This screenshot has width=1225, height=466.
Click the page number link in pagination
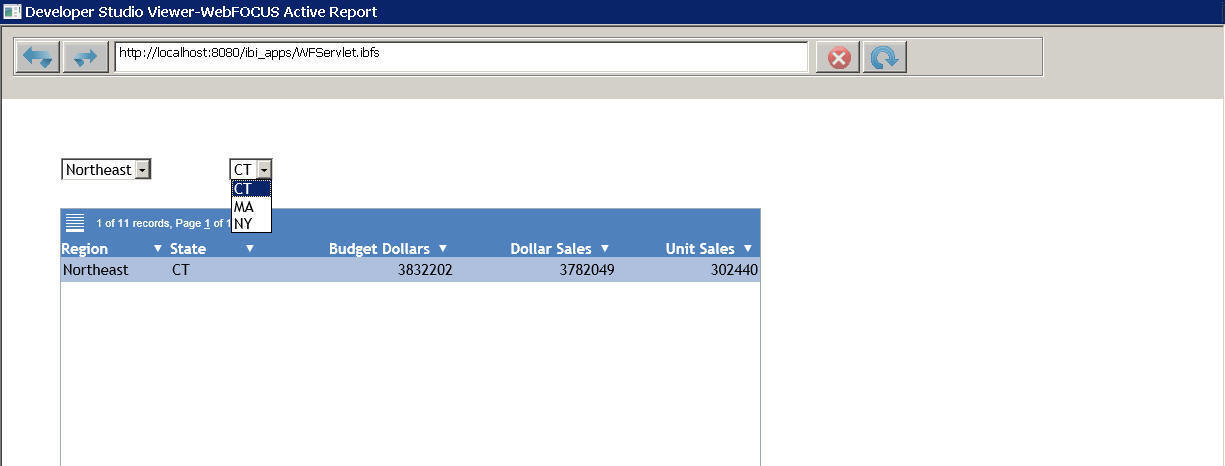point(207,223)
